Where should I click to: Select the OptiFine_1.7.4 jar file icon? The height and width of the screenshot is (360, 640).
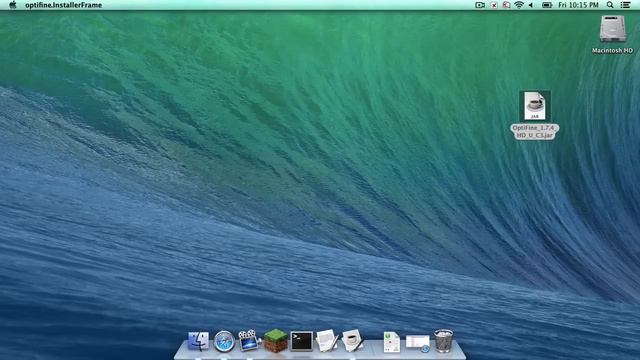(x=535, y=106)
